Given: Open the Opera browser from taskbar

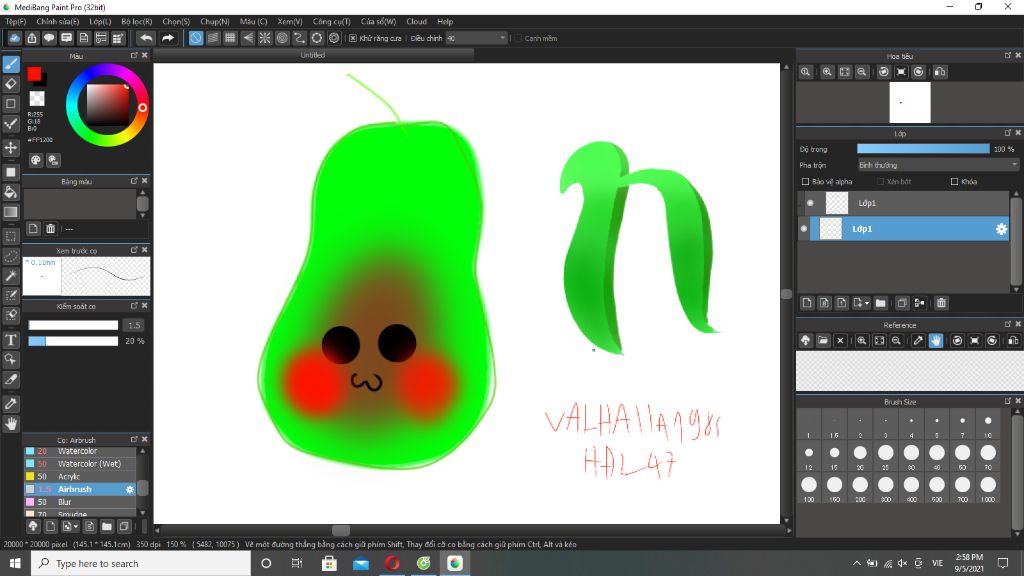Looking at the screenshot, I should (392, 563).
